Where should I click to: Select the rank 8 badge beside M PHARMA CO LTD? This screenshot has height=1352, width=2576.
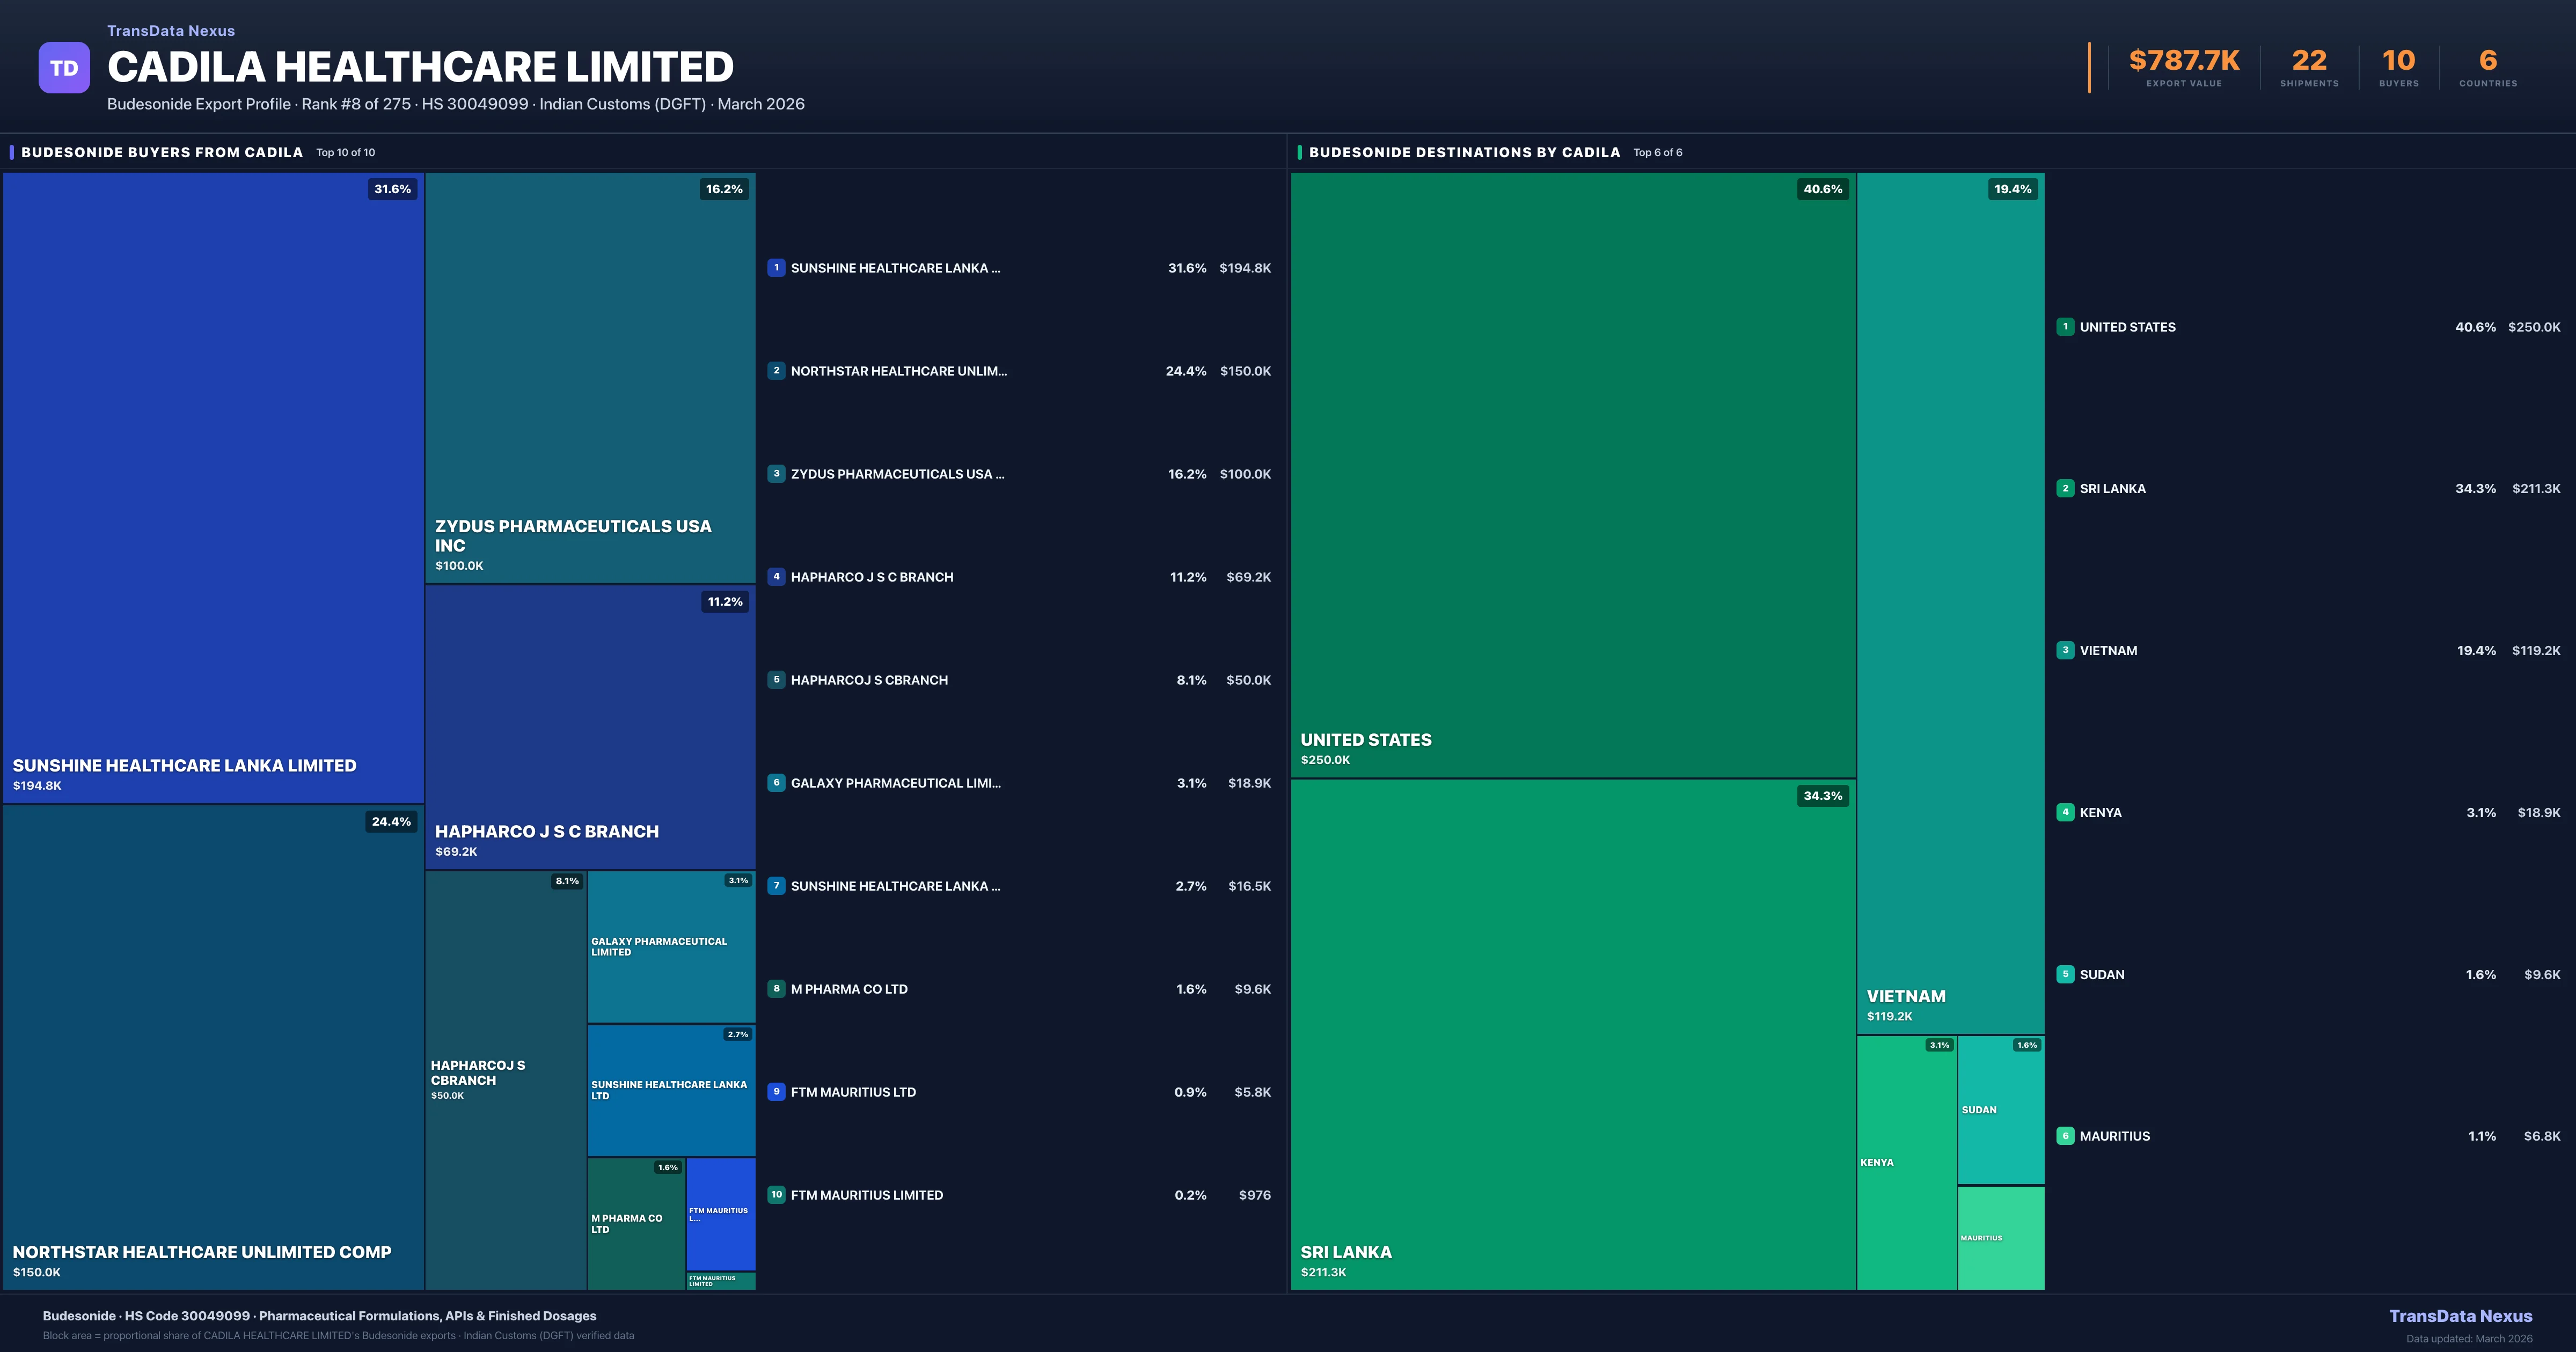click(777, 988)
